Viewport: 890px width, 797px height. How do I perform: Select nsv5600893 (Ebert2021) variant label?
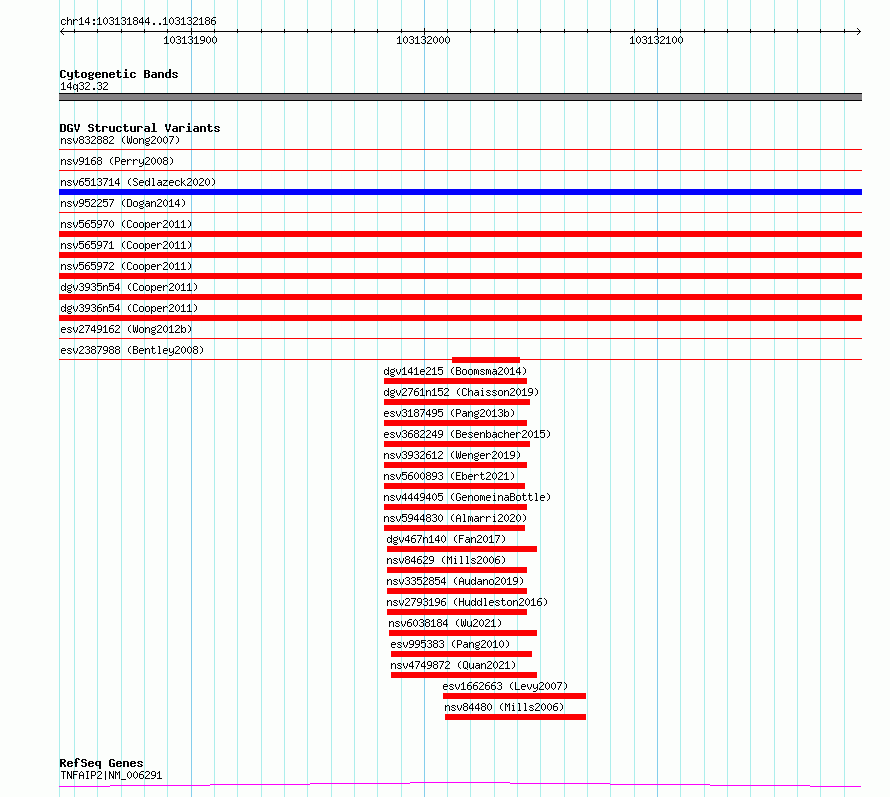coord(449,476)
